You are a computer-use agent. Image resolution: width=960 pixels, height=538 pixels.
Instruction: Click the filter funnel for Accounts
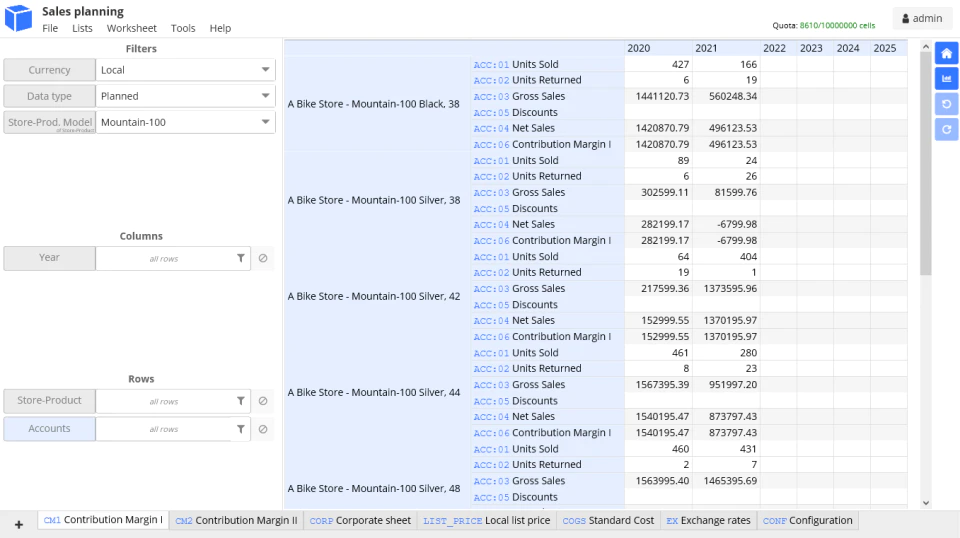(x=241, y=429)
